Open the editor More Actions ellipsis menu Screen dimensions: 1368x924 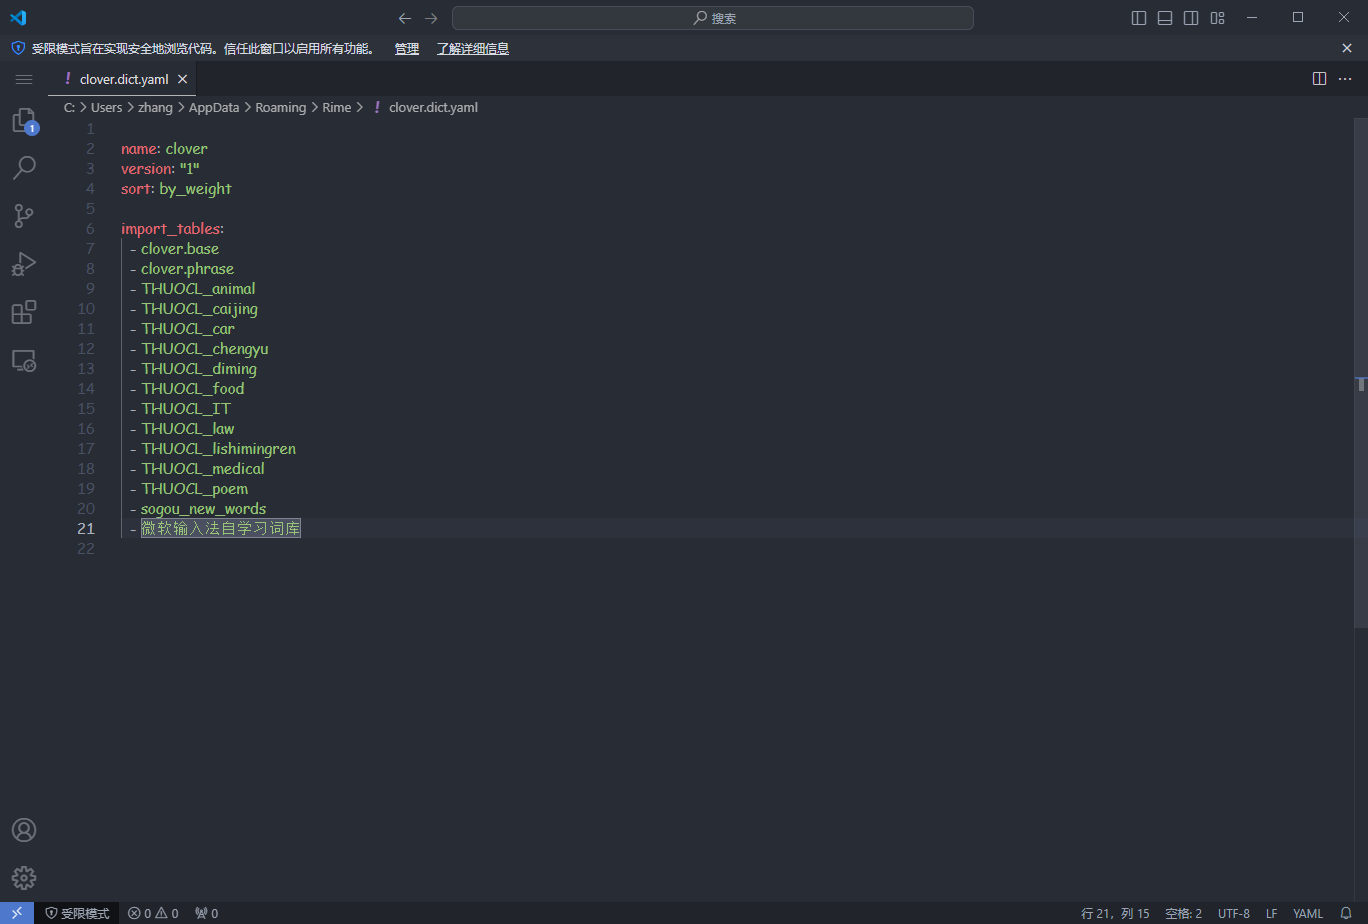point(1344,79)
